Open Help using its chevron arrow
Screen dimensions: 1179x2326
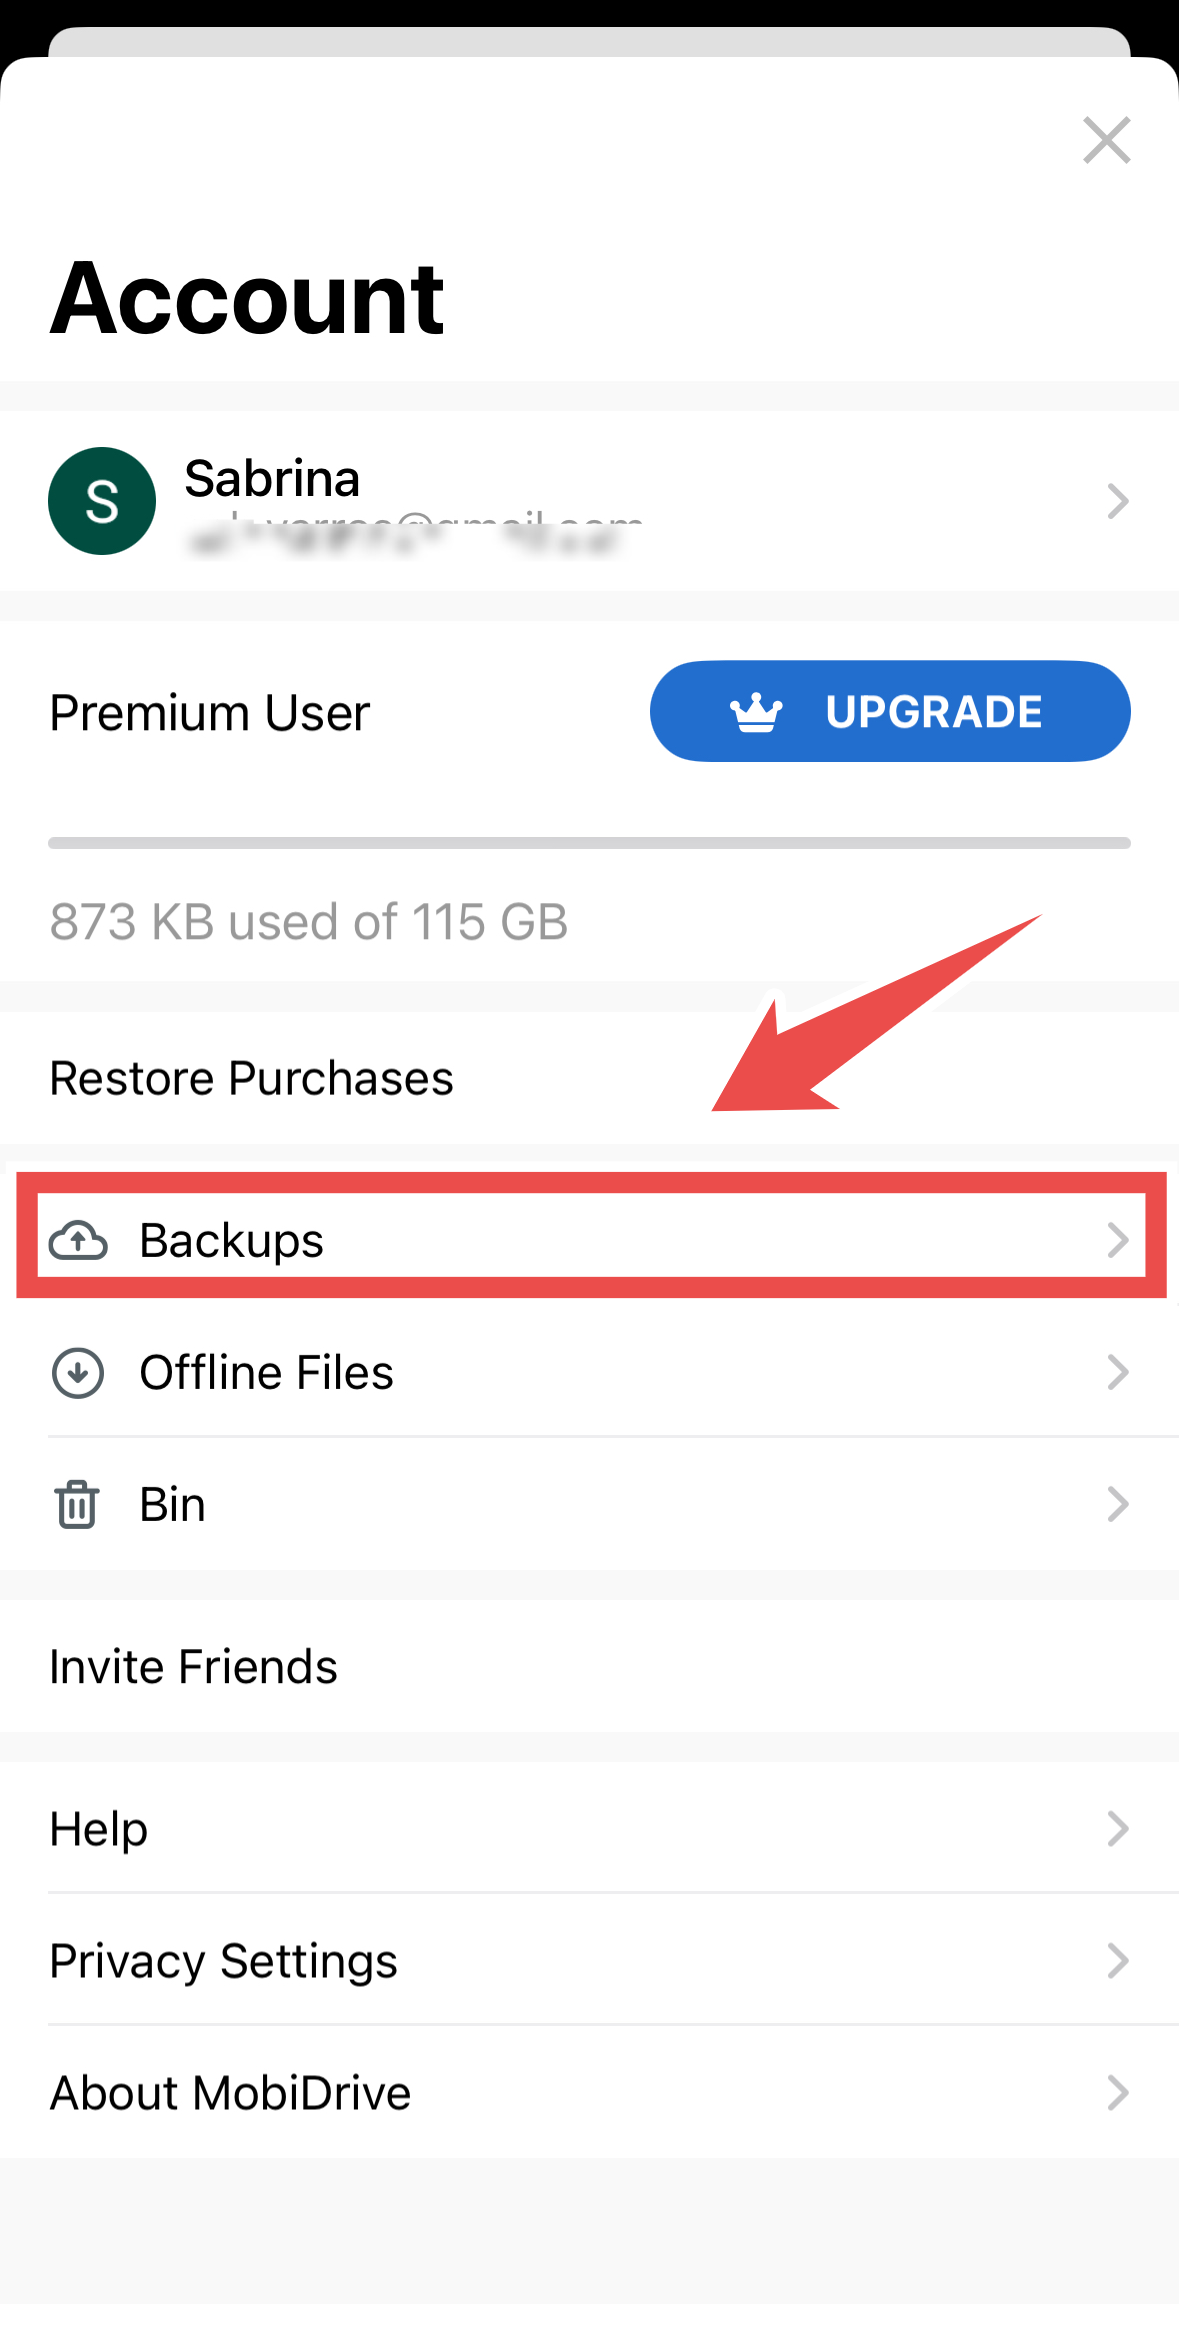(1118, 1828)
